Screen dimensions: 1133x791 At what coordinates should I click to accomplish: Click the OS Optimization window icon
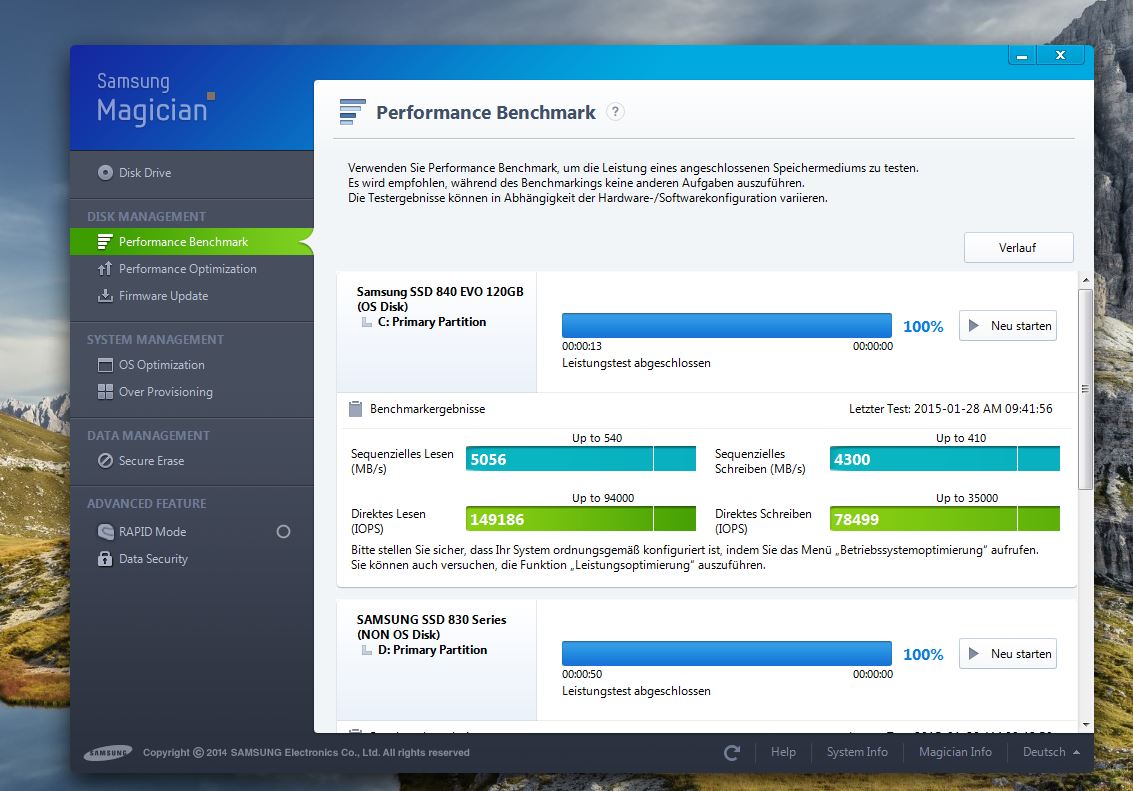[105, 365]
